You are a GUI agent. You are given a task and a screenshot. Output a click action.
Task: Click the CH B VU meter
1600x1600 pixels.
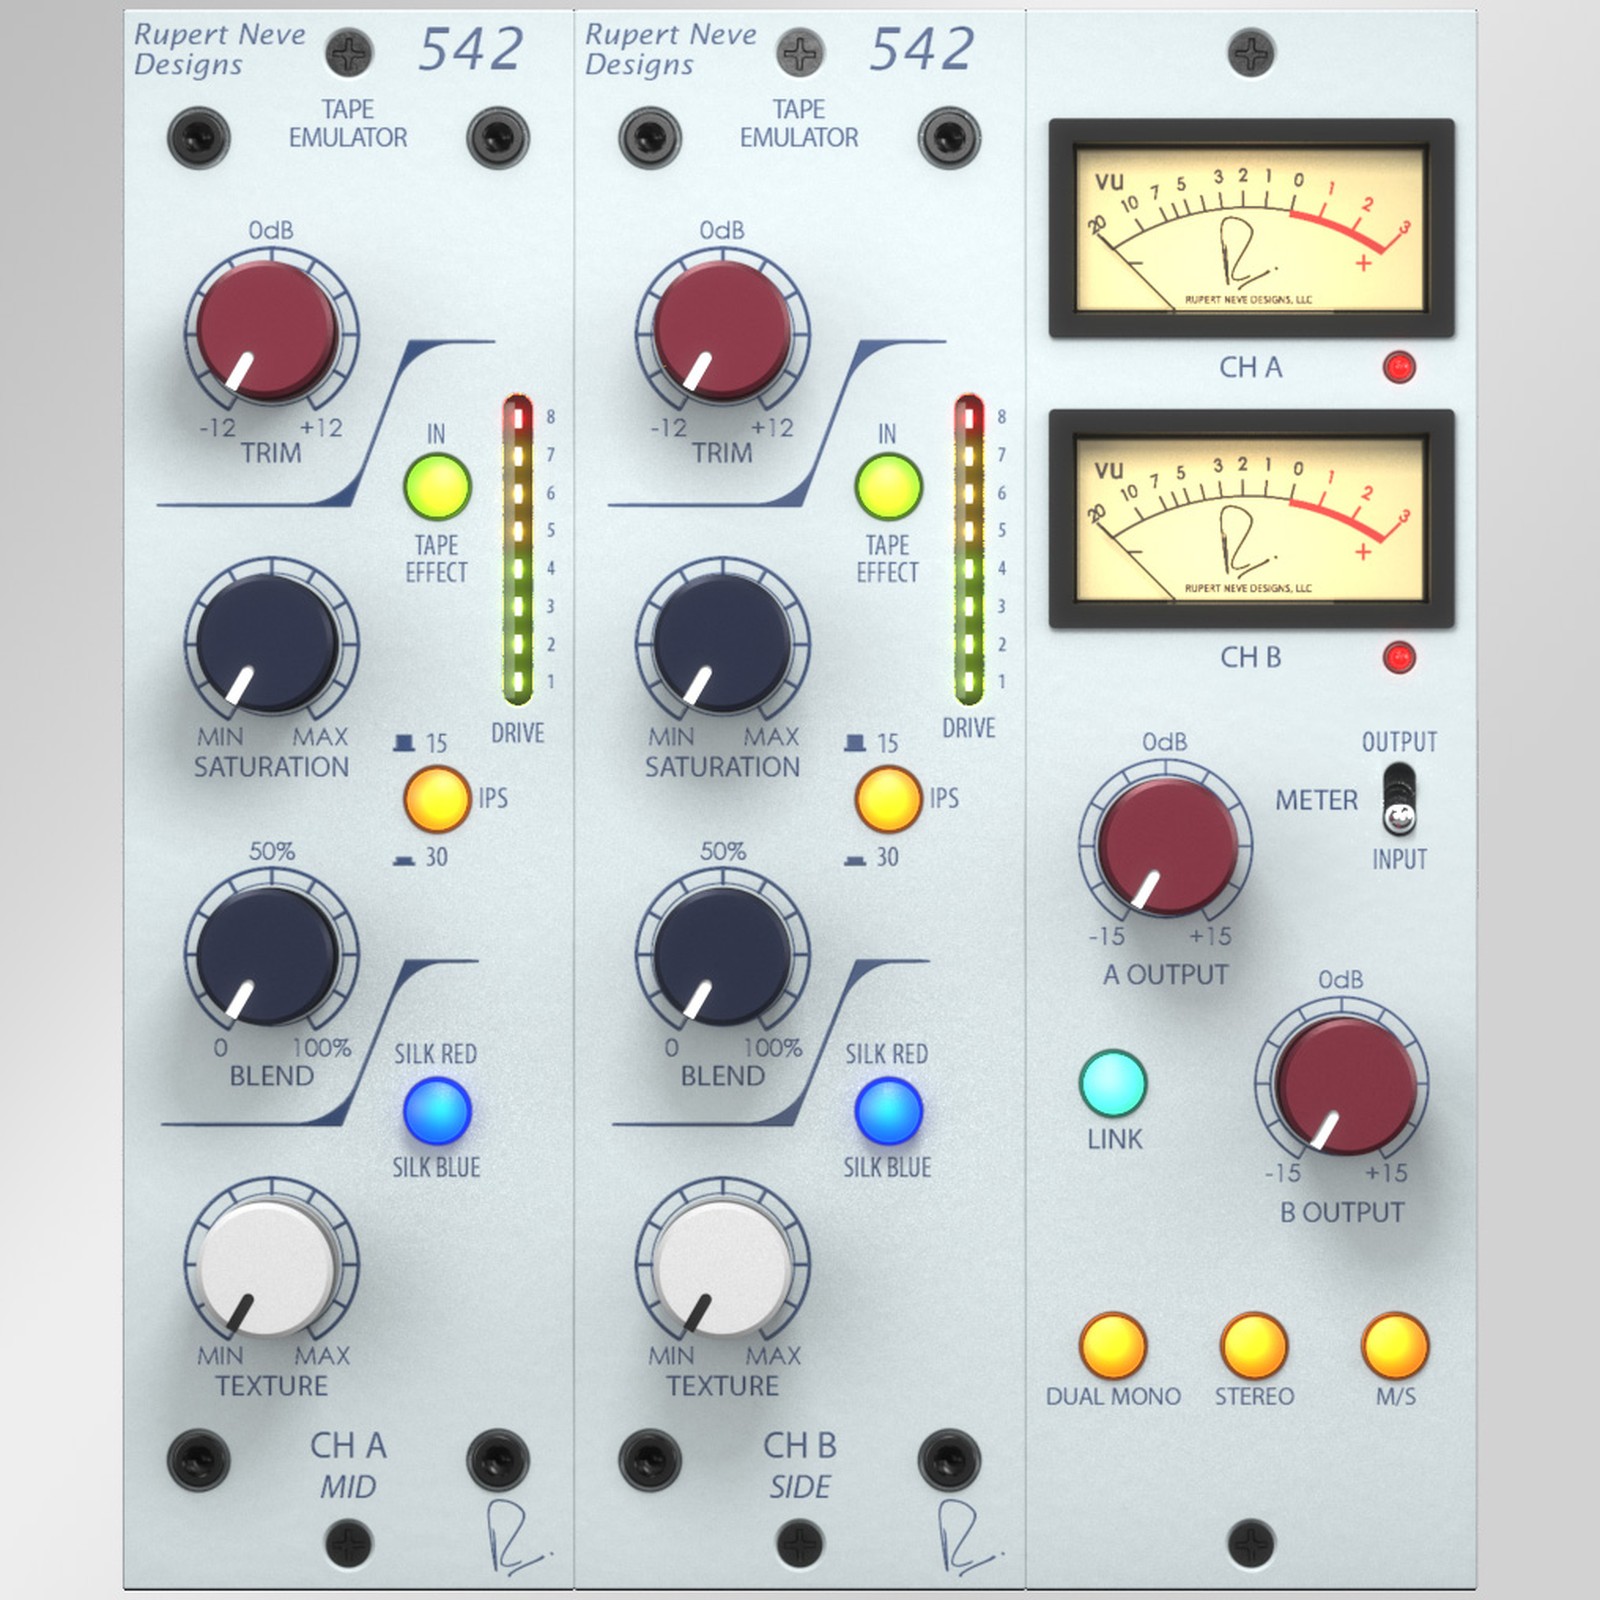(x=1250, y=518)
